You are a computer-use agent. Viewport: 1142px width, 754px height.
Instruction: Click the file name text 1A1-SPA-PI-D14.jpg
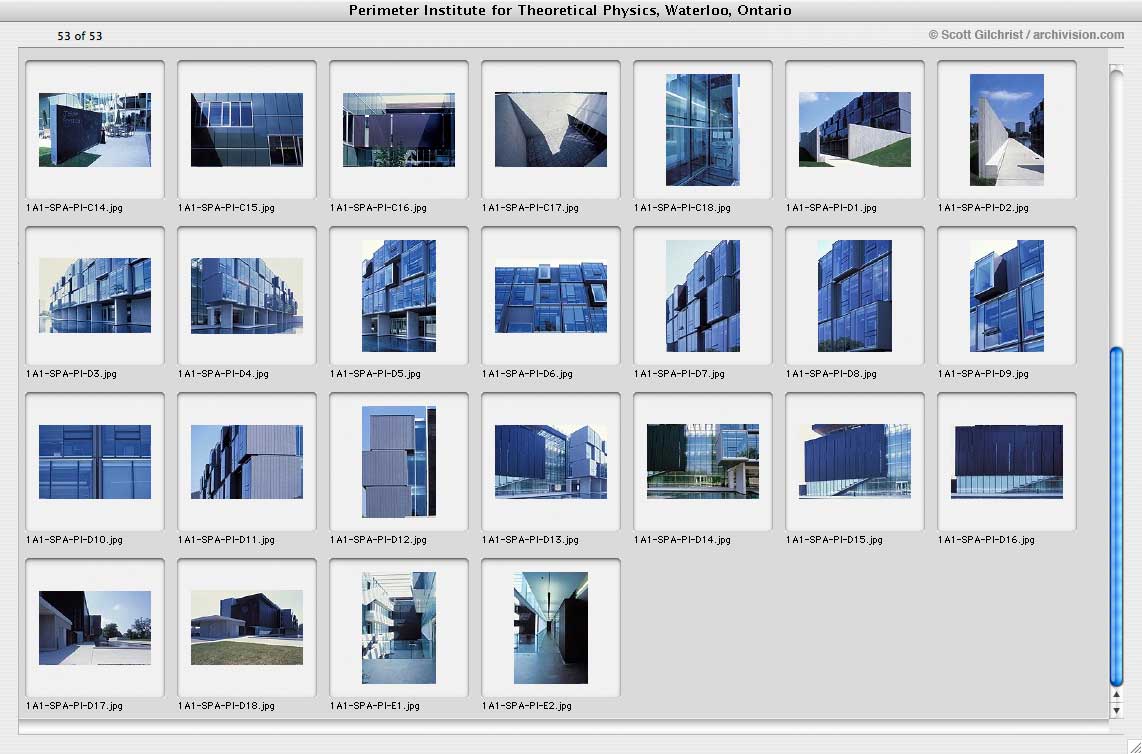682,540
